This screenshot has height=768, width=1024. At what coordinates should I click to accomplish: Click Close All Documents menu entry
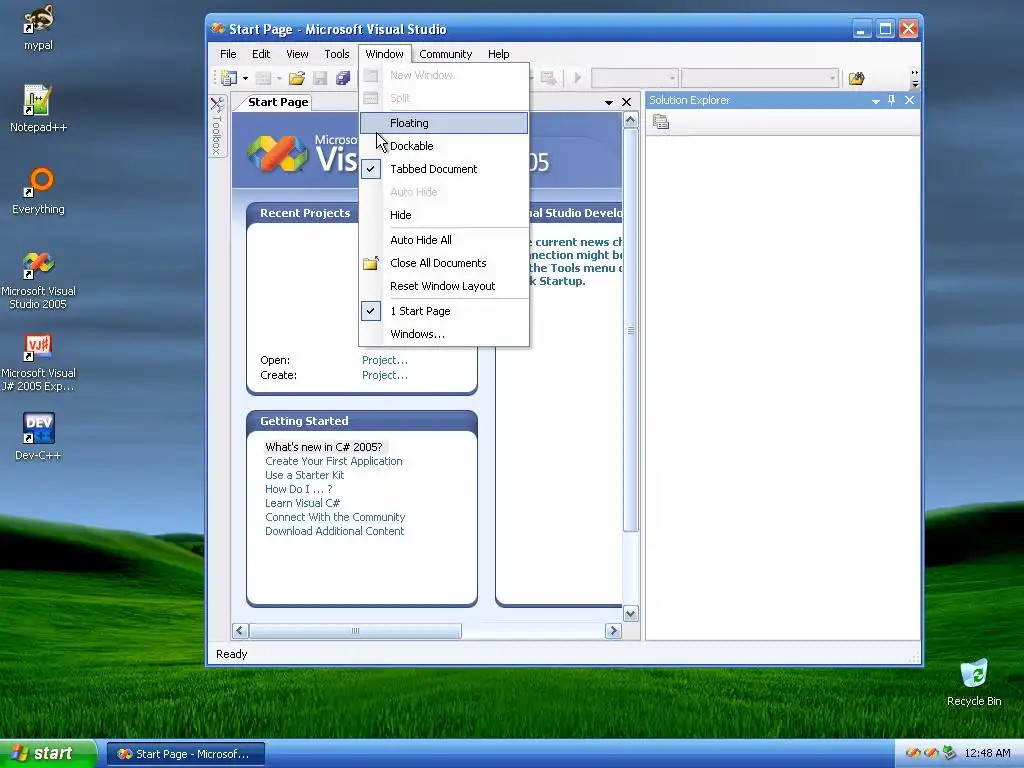444,263
